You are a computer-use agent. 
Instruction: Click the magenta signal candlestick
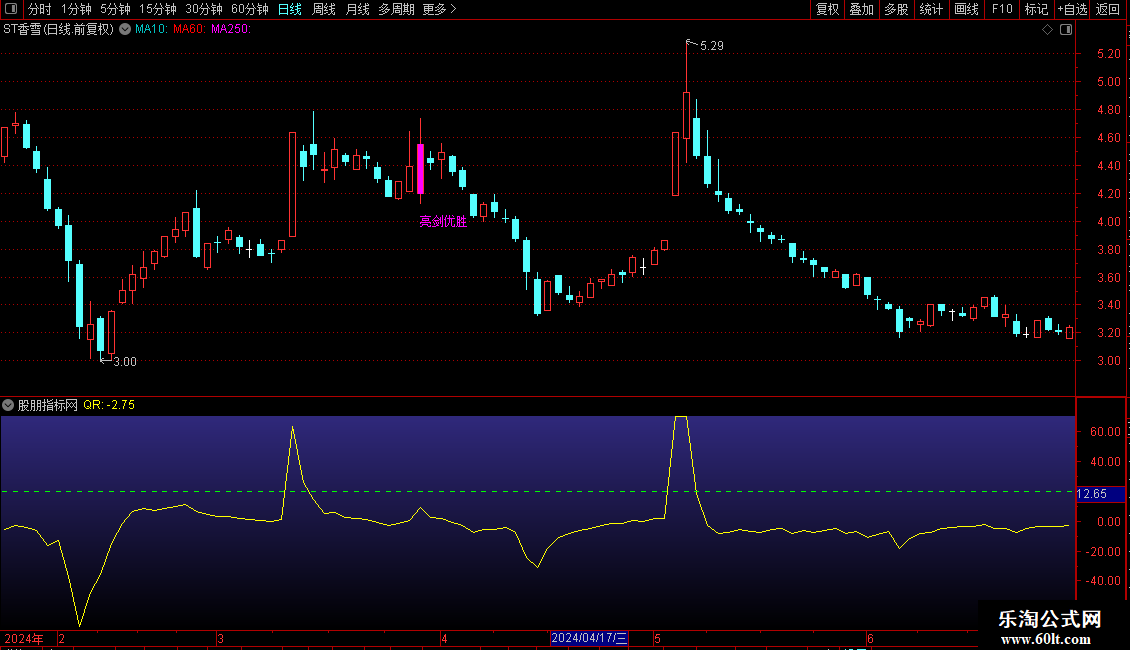pyautogui.click(x=420, y=169)
